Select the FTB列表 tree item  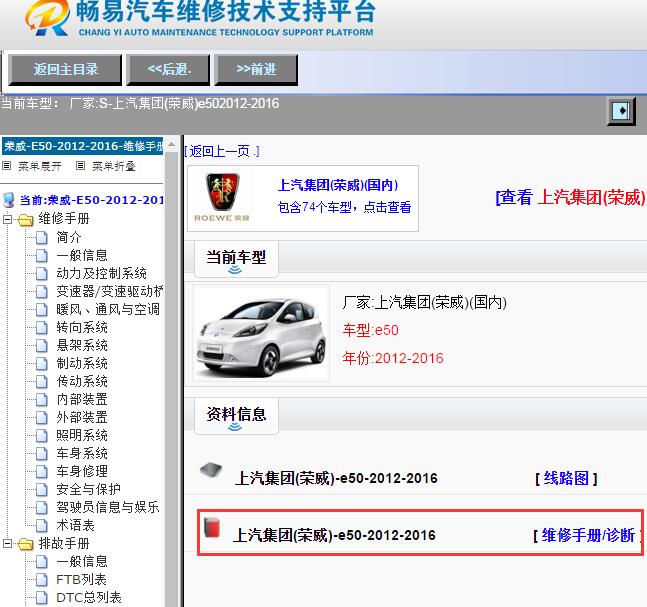(81, 579)
